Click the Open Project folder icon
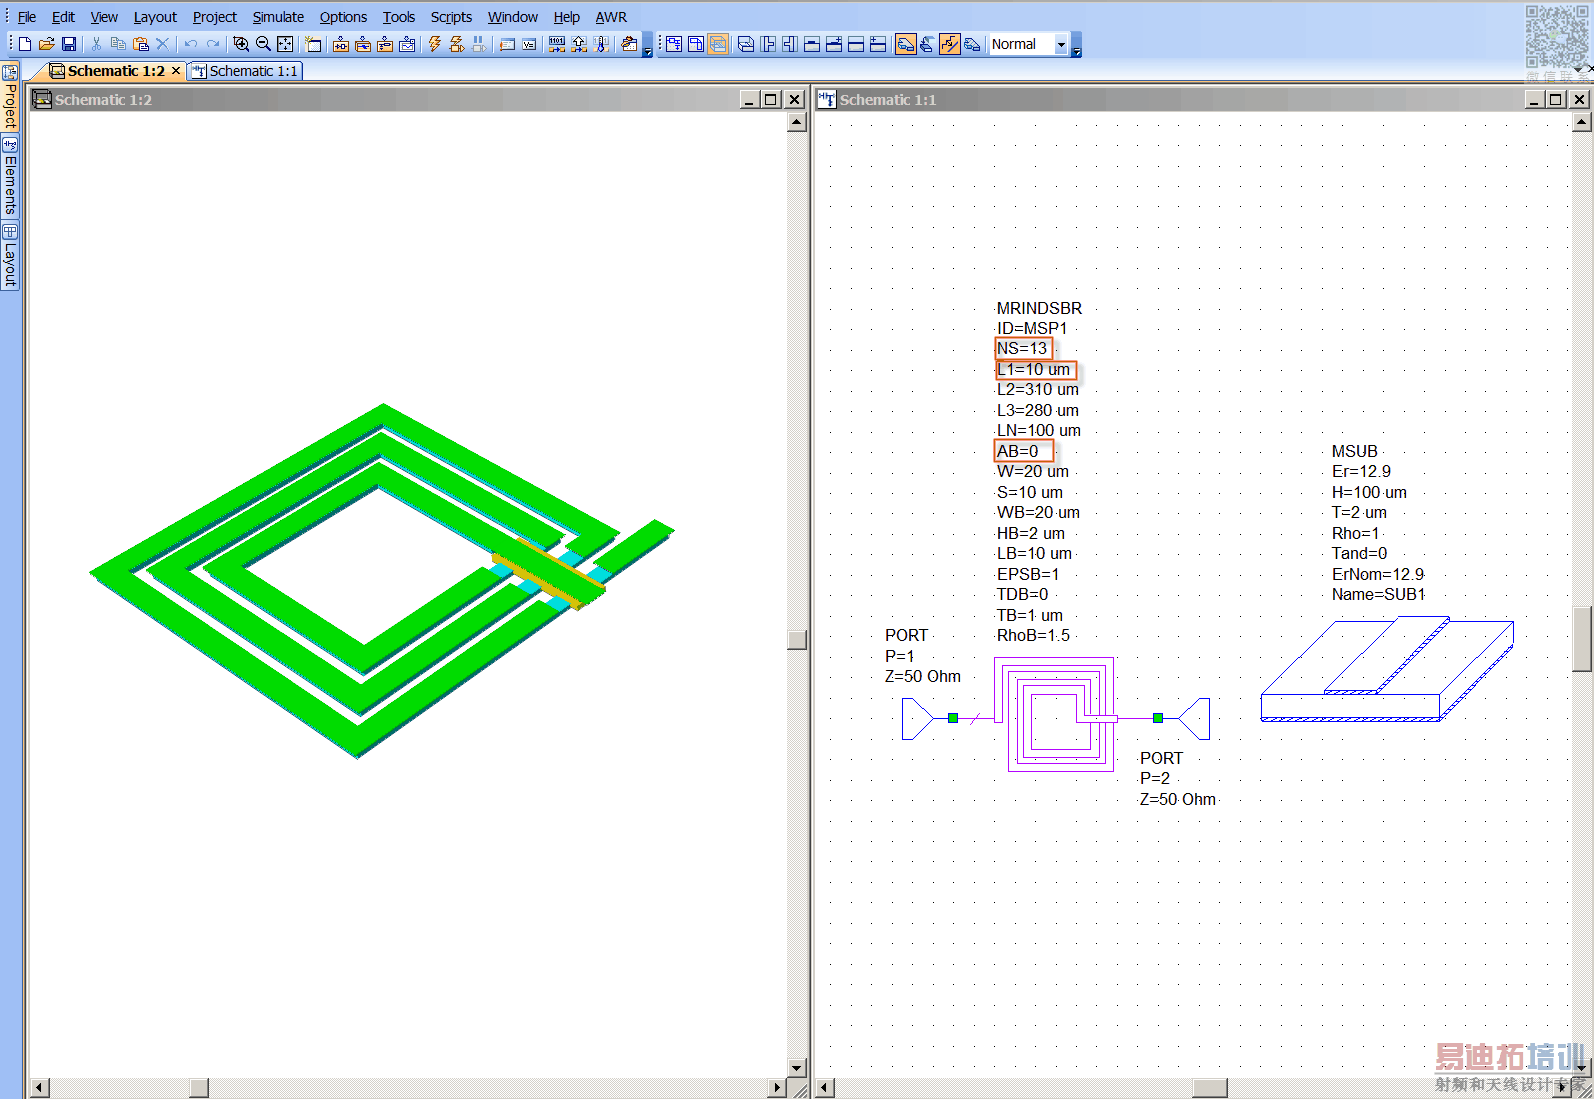Viewport: 1594px width, 1099px height. coord(47,44)
